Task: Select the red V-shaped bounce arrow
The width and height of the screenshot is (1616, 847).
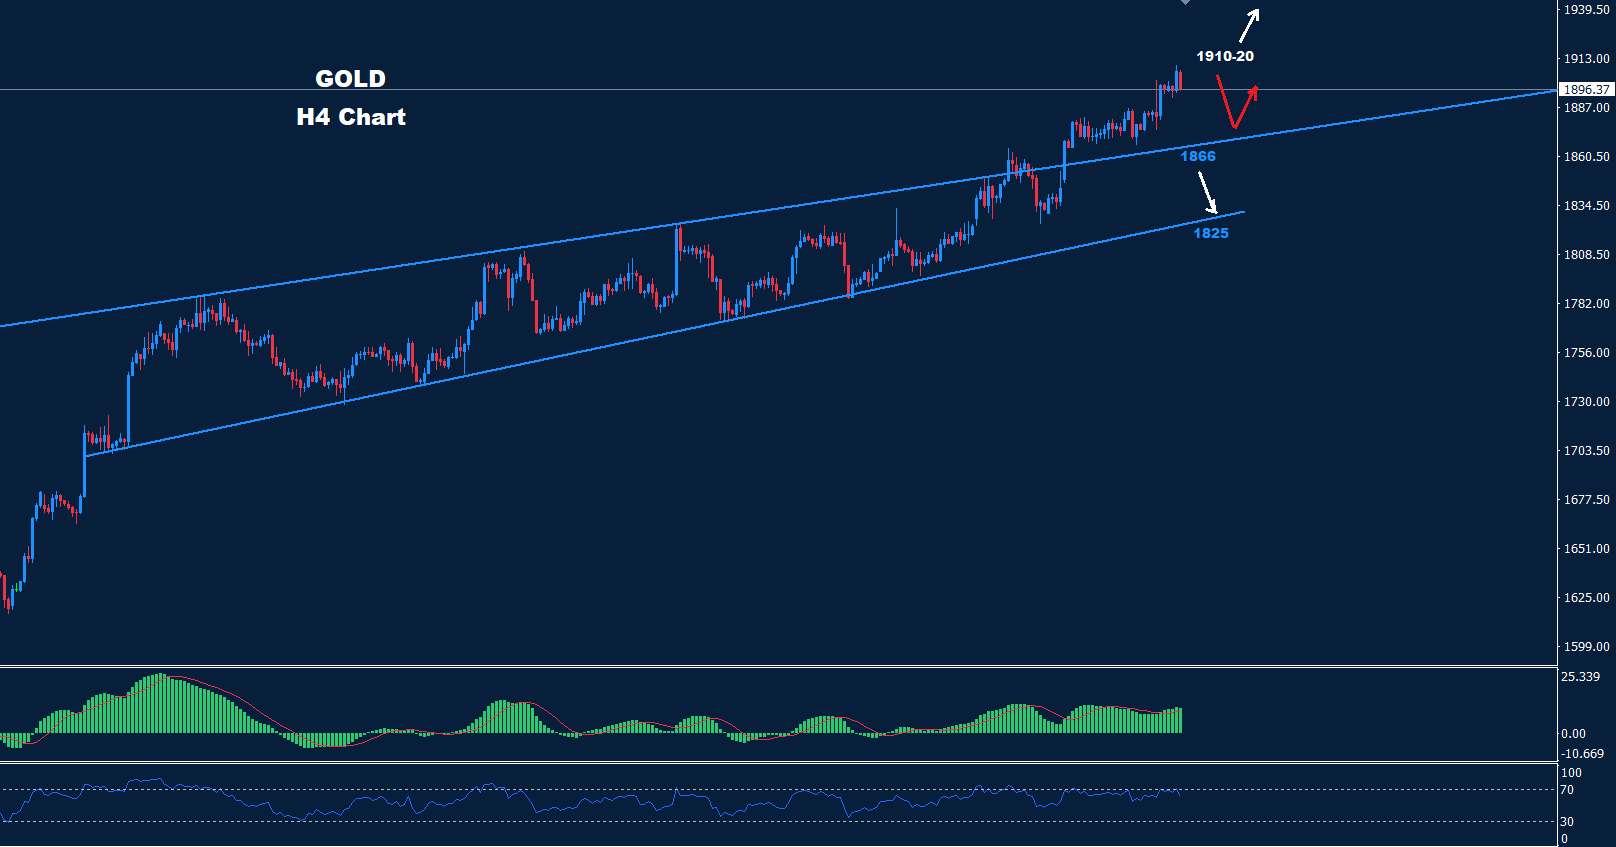Action: point(1235,107)
